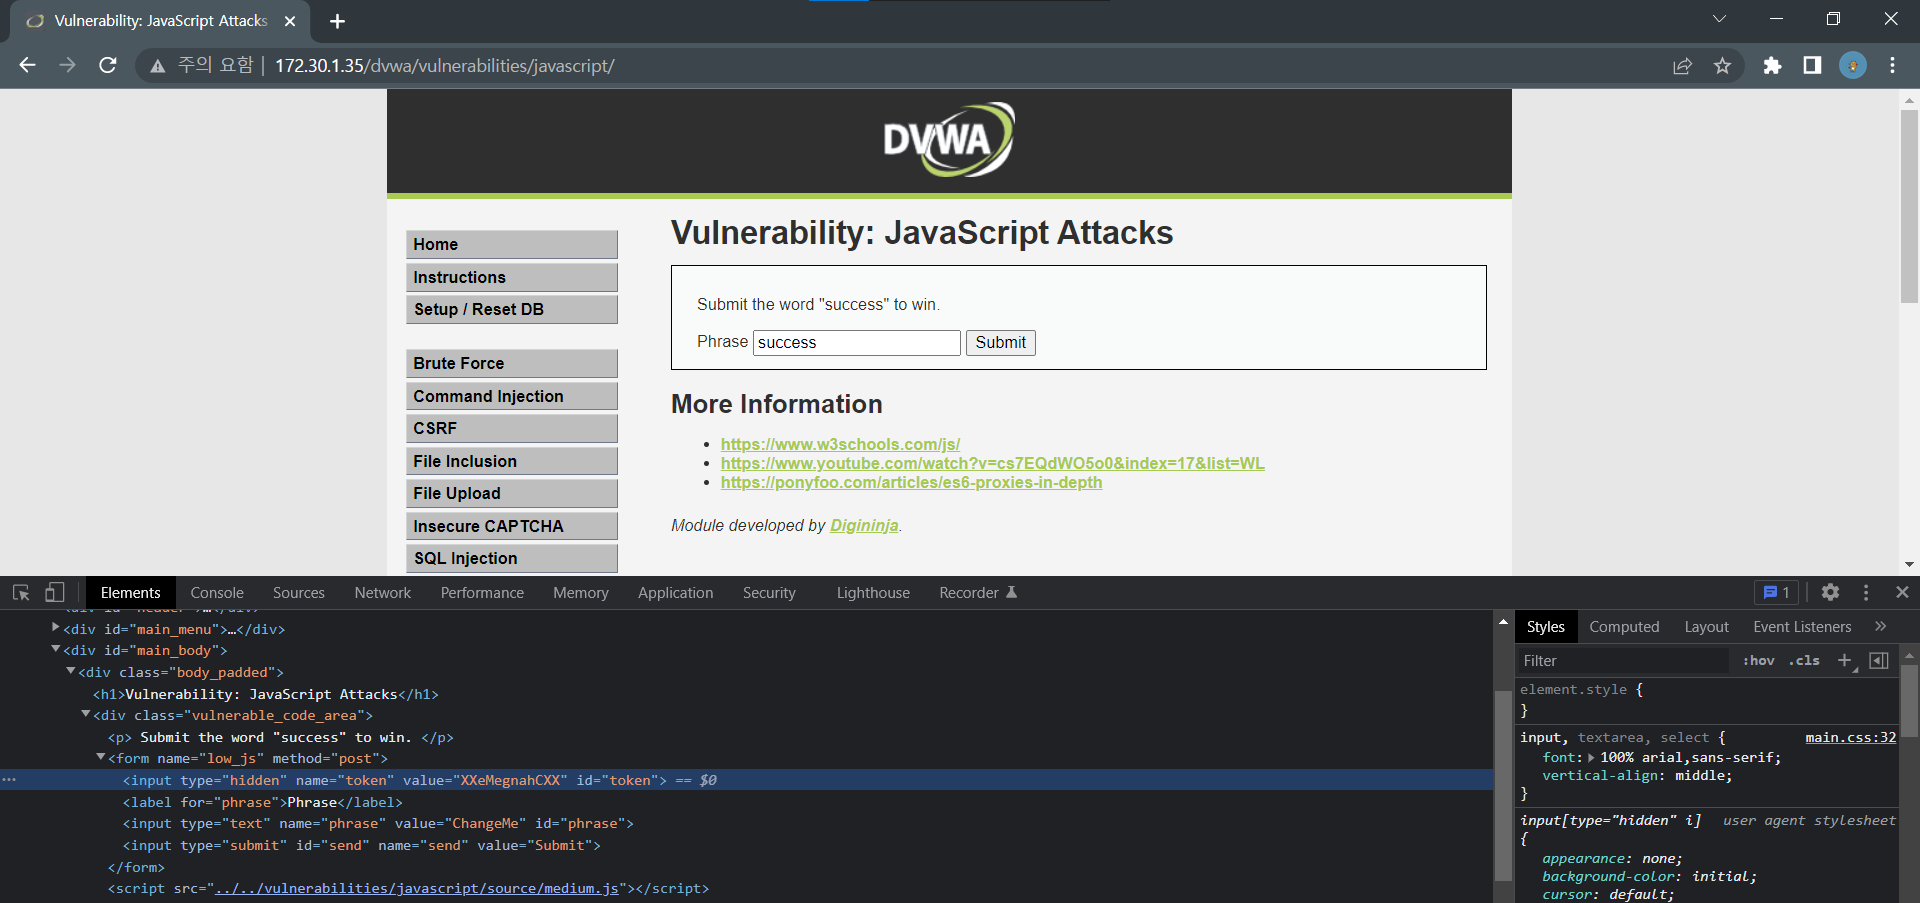Select the Elements tab
This screenshot has width=1920, height=903.
pyautogui.click(x=130, y=592)
